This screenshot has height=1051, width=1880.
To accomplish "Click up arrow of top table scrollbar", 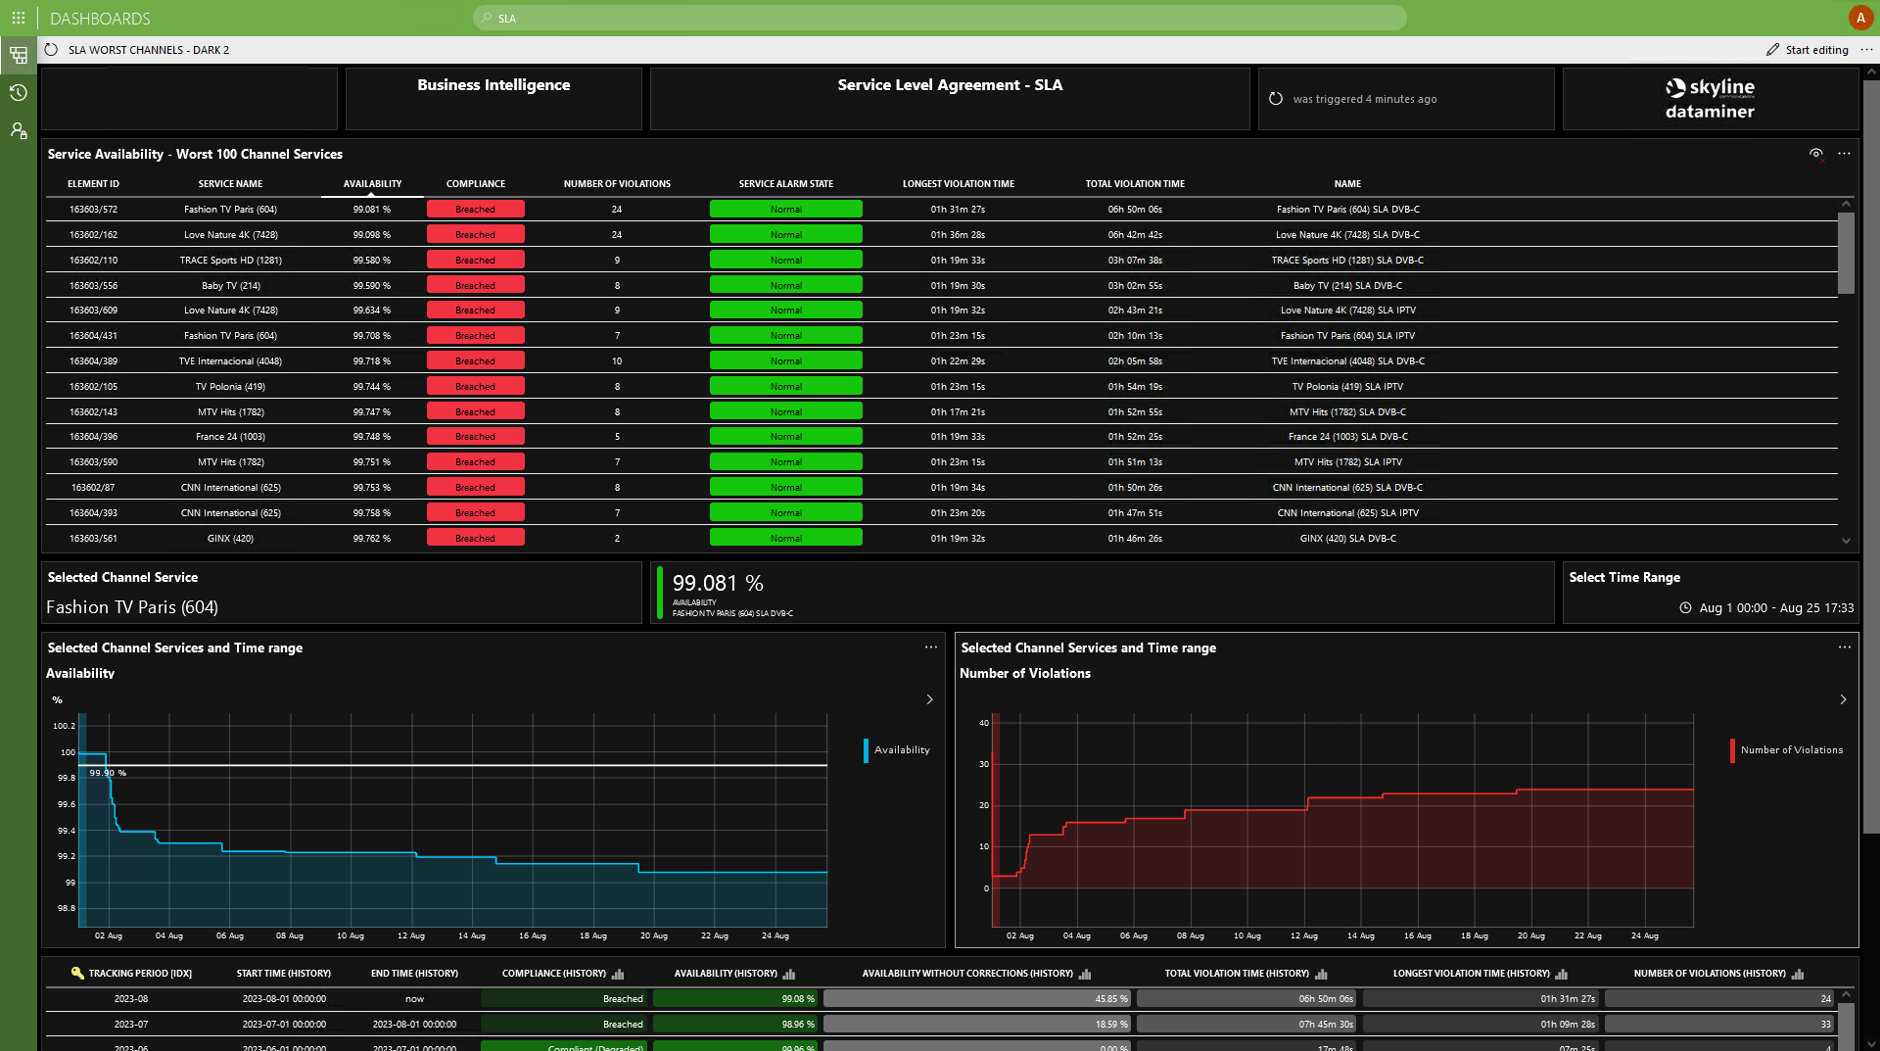I will [x=1846, y=204].
